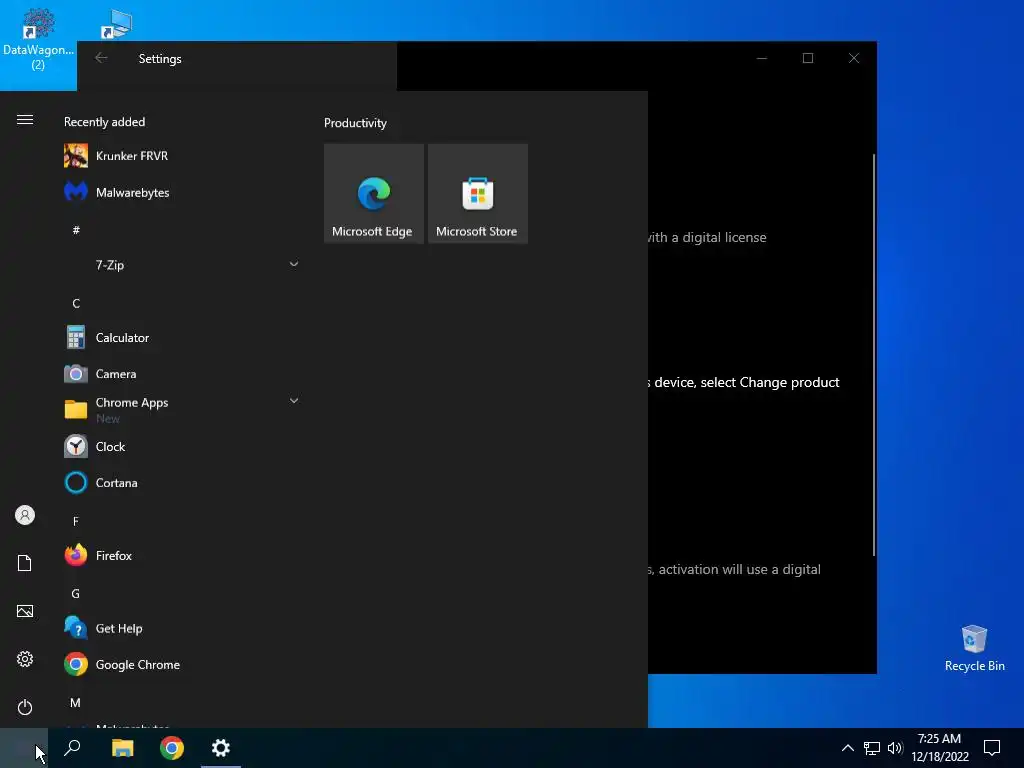This screenshot has height=768, width=1024.
Task: Select the DataWagon desktop shortcut
Action: pos(38,40)
